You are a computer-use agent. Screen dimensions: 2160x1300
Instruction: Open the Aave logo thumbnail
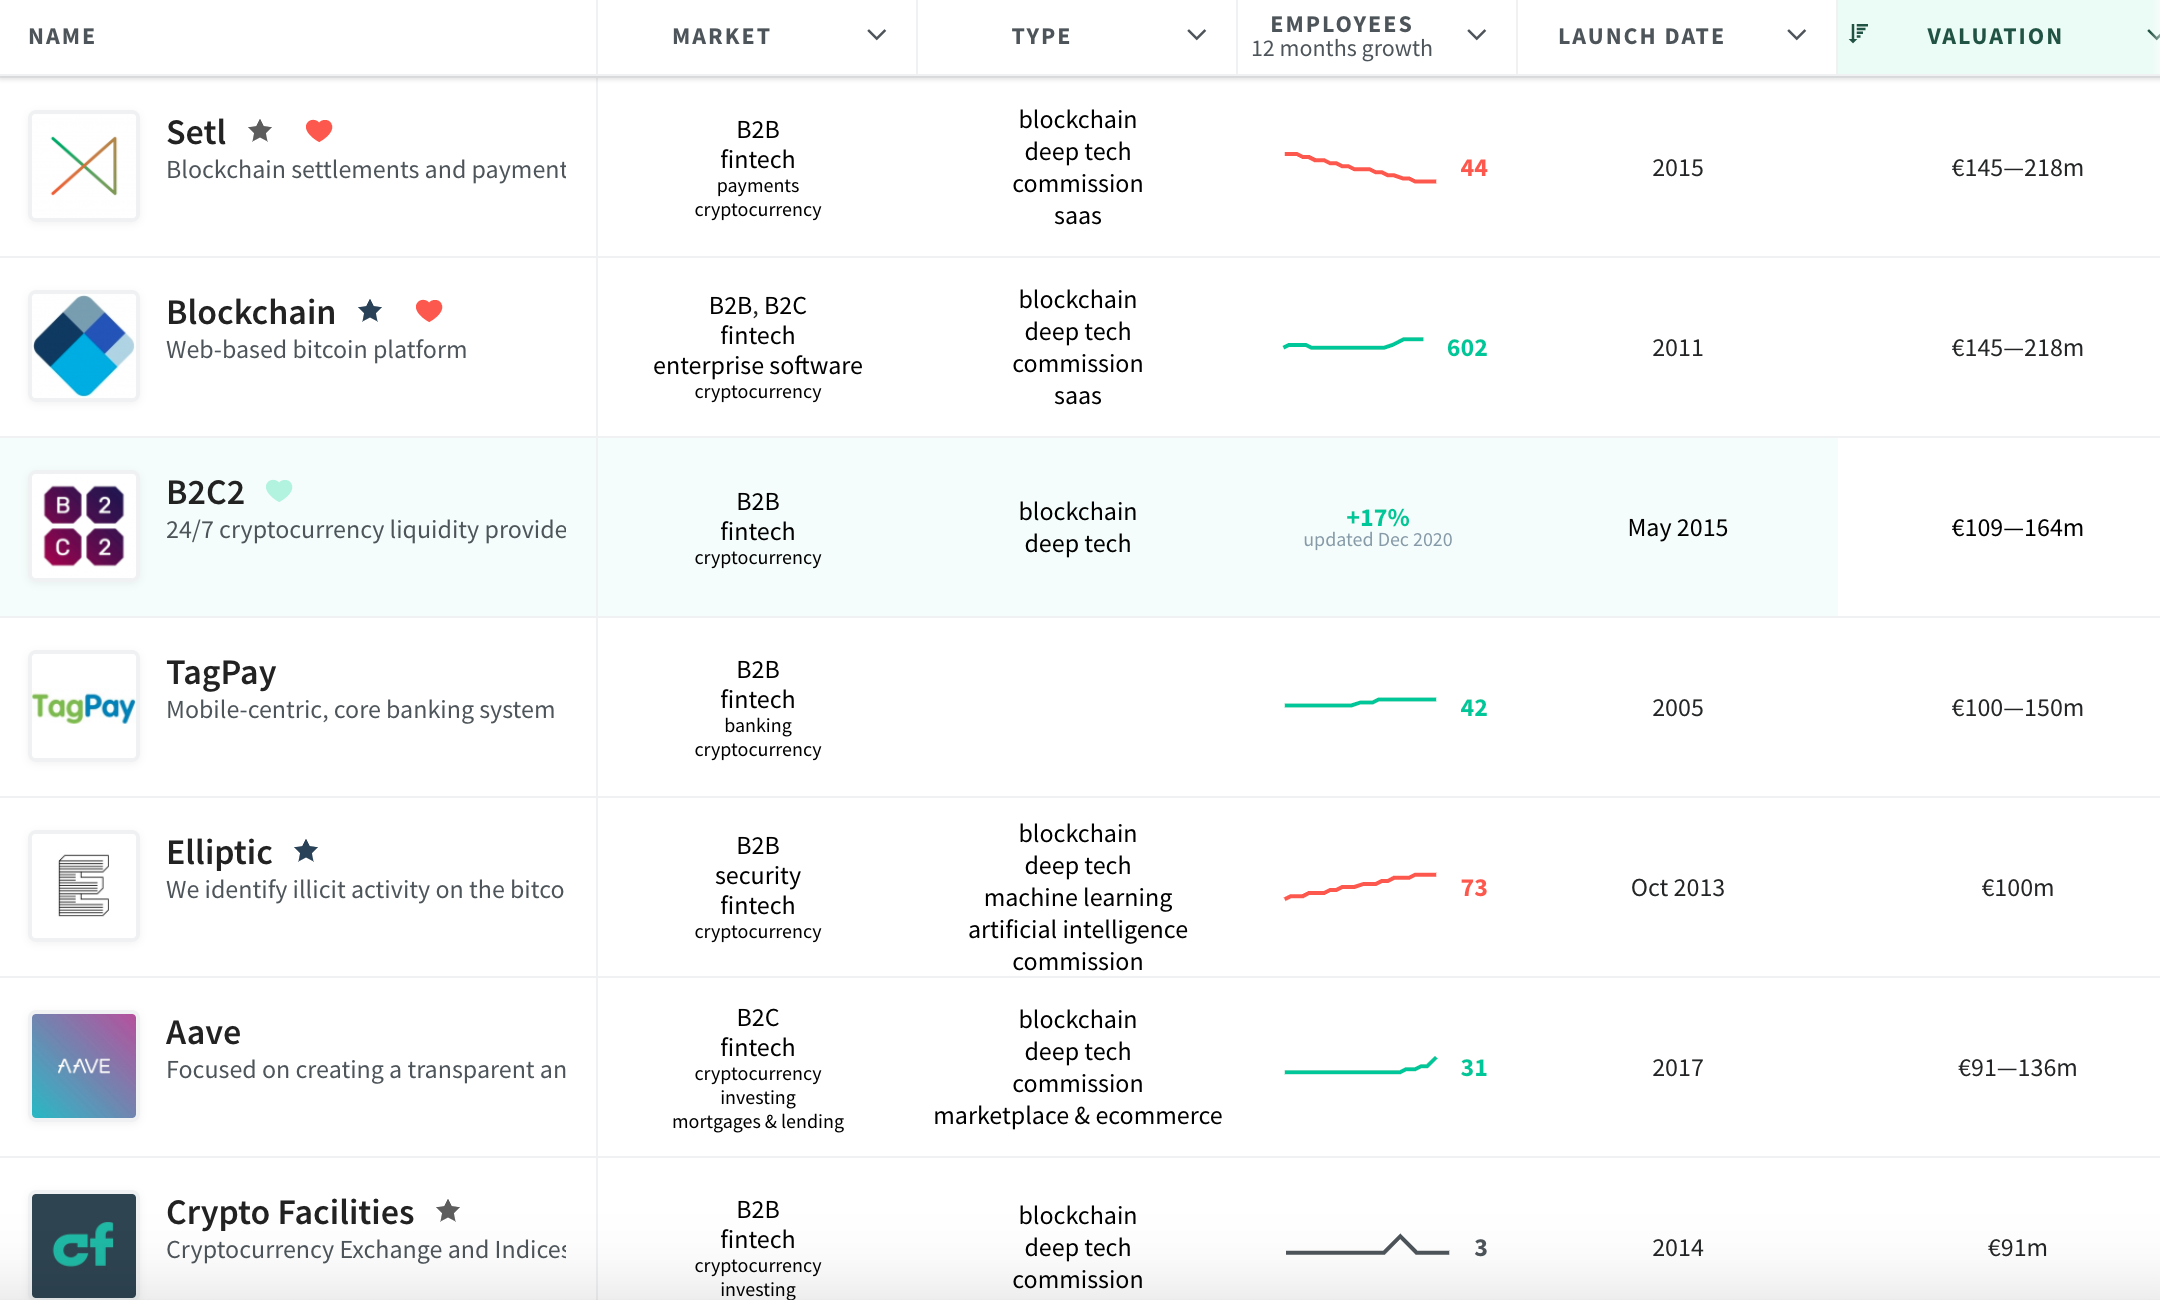tap(84, 1066)
